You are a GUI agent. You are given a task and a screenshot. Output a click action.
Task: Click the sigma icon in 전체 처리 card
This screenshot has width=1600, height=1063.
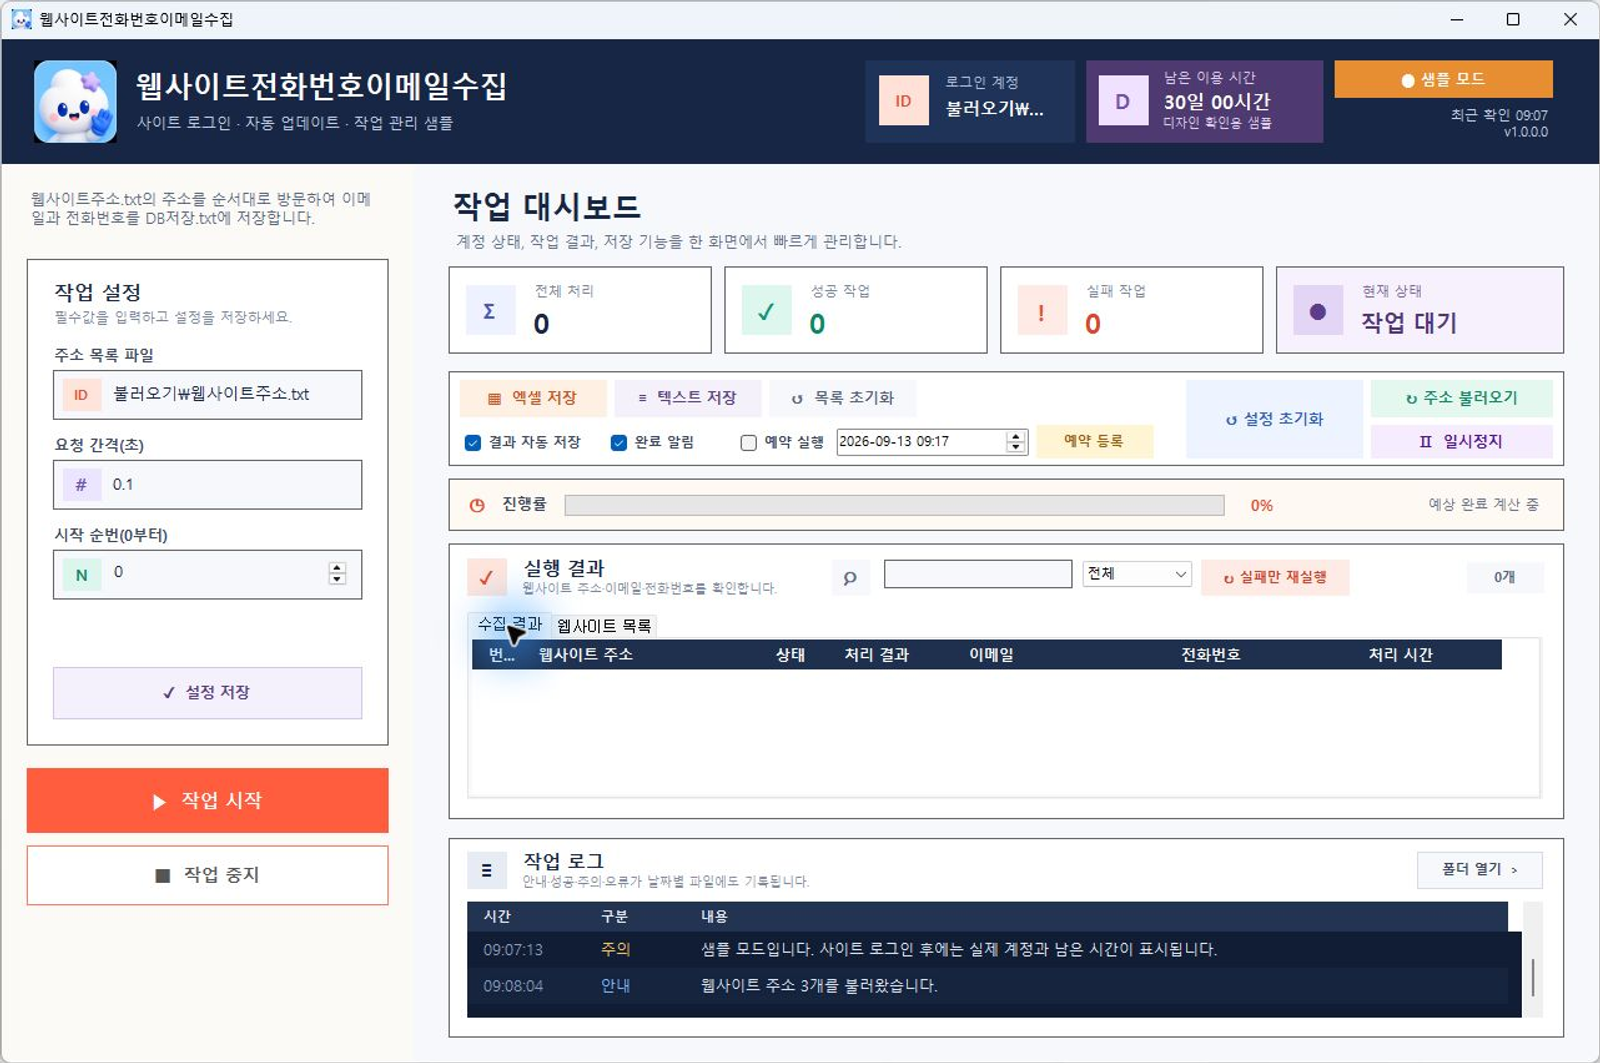point(490,310)
